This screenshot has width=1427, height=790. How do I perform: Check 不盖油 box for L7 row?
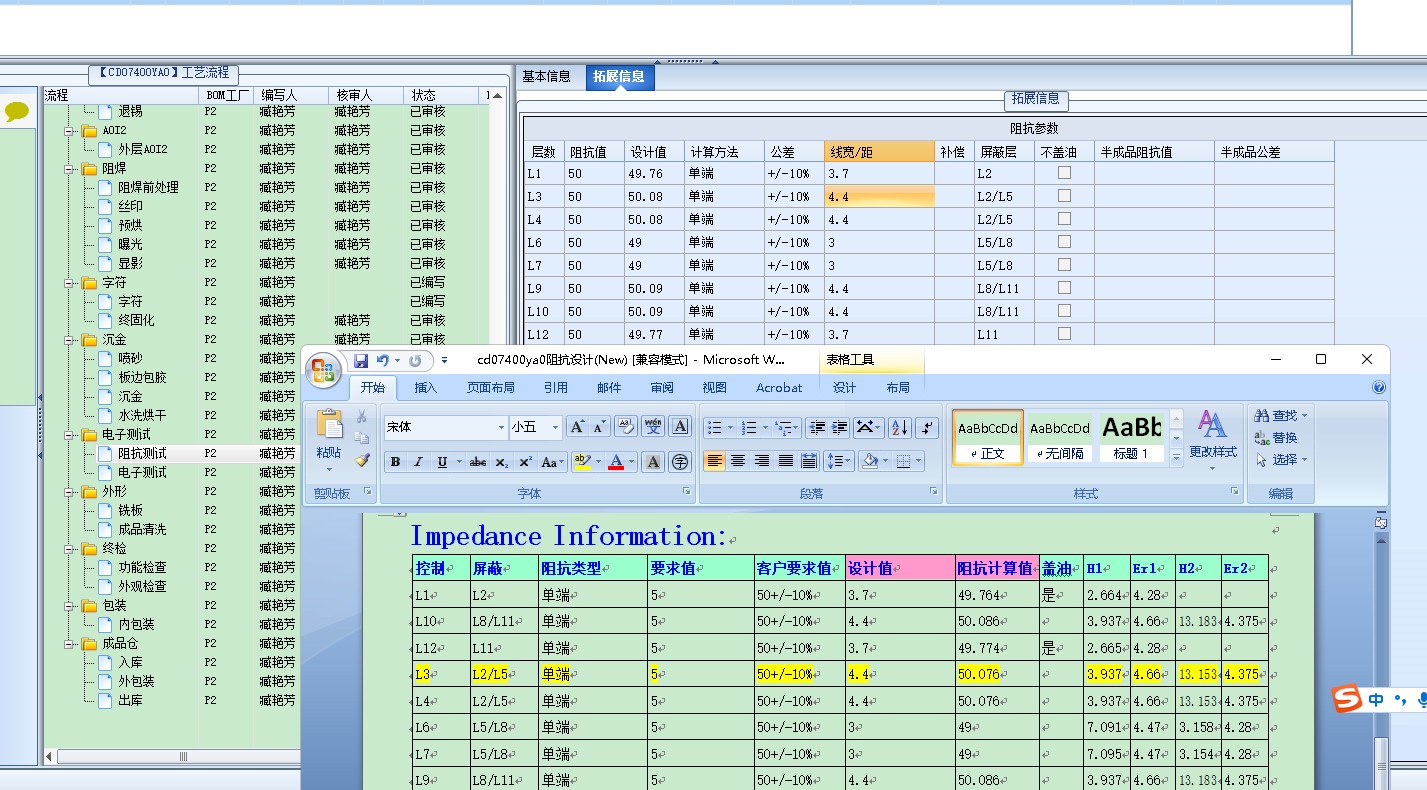pos(1064,265)
